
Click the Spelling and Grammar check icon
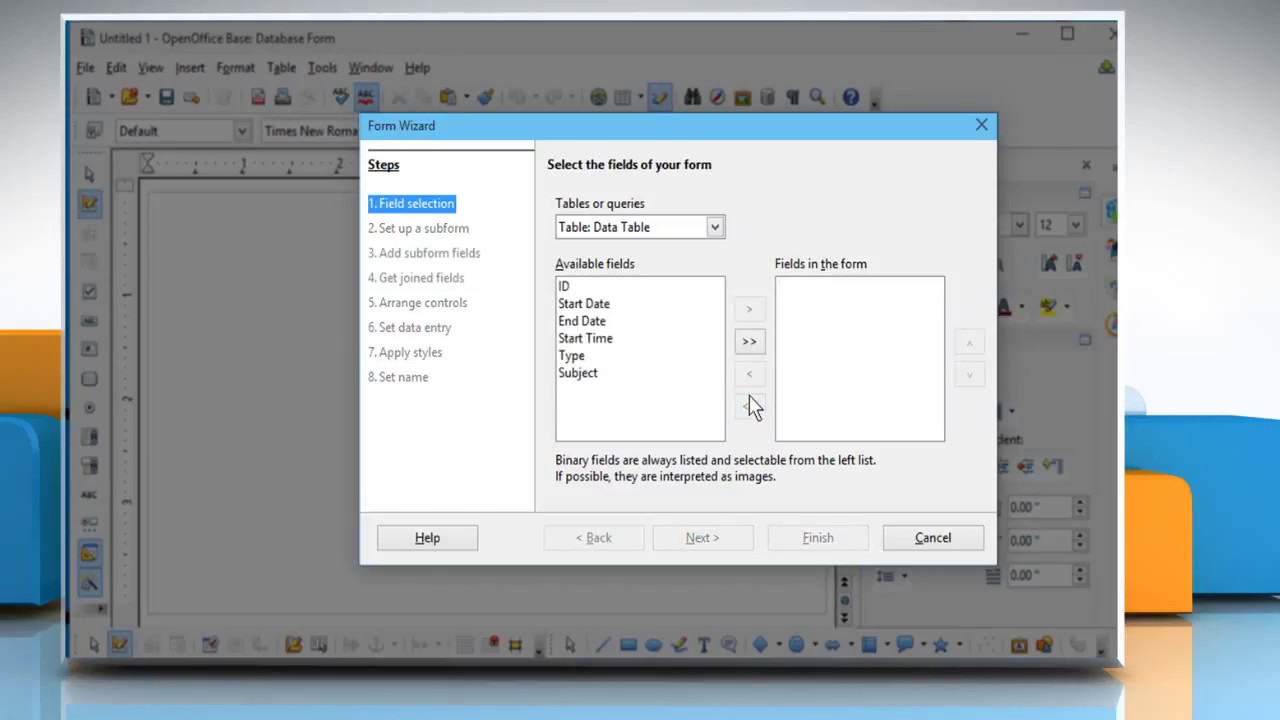pyautogui.click(x=341, y=97)
